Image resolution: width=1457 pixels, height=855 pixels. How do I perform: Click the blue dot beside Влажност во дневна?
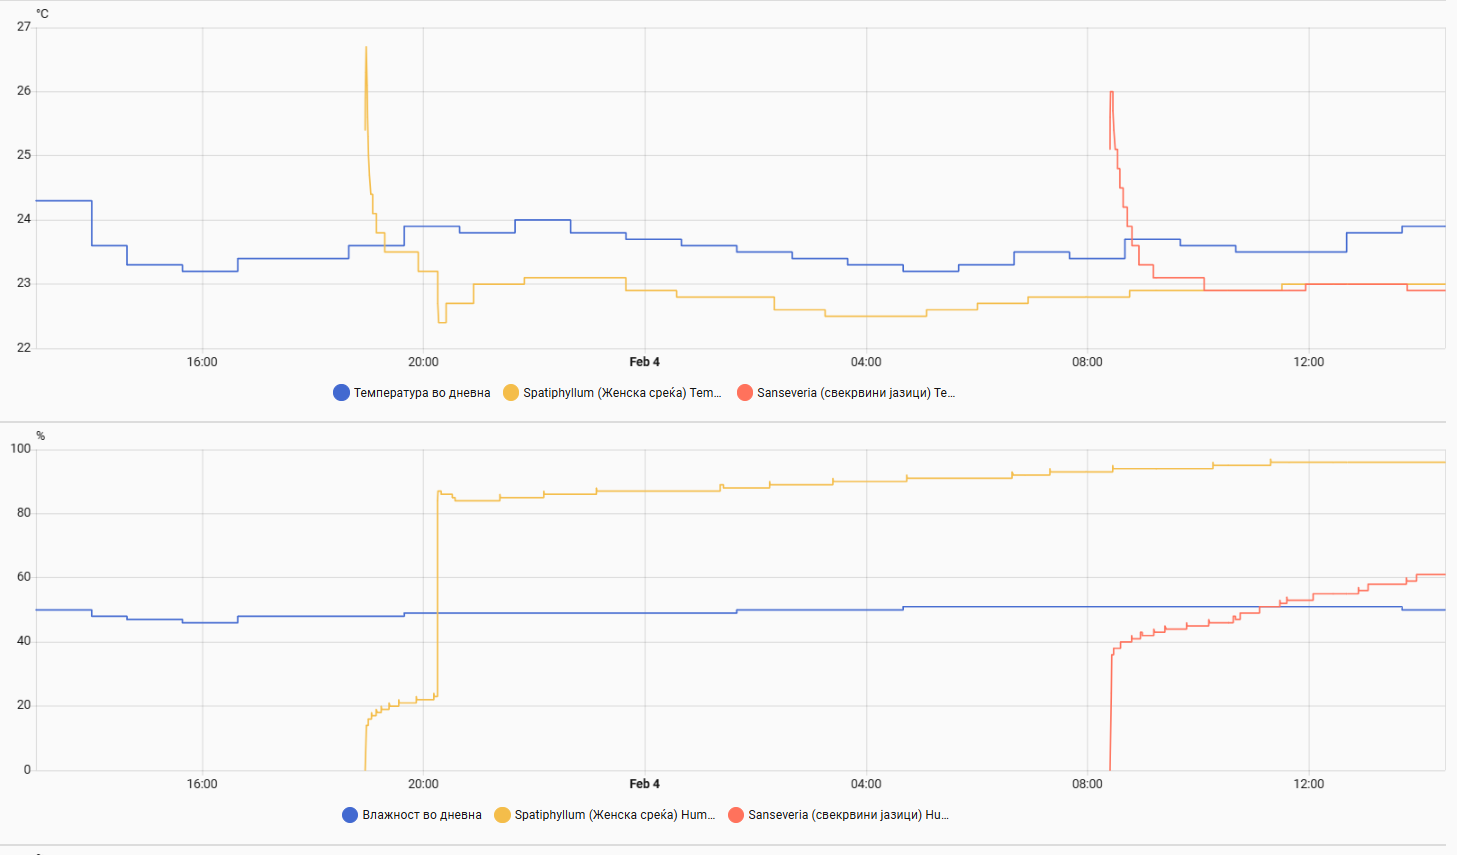[350, 815]
